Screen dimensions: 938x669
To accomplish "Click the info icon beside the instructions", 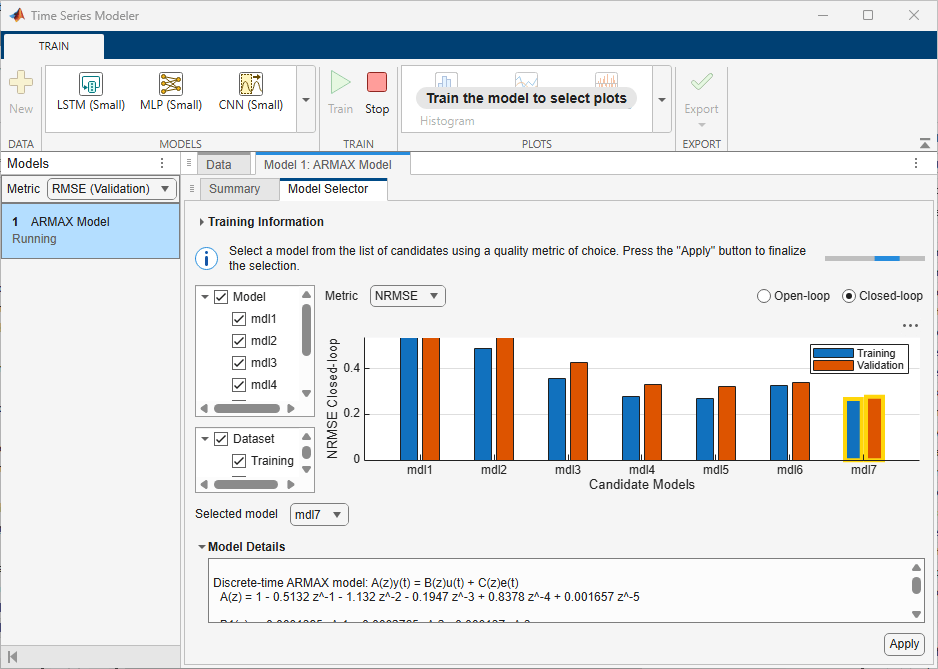I will [207, 259].
